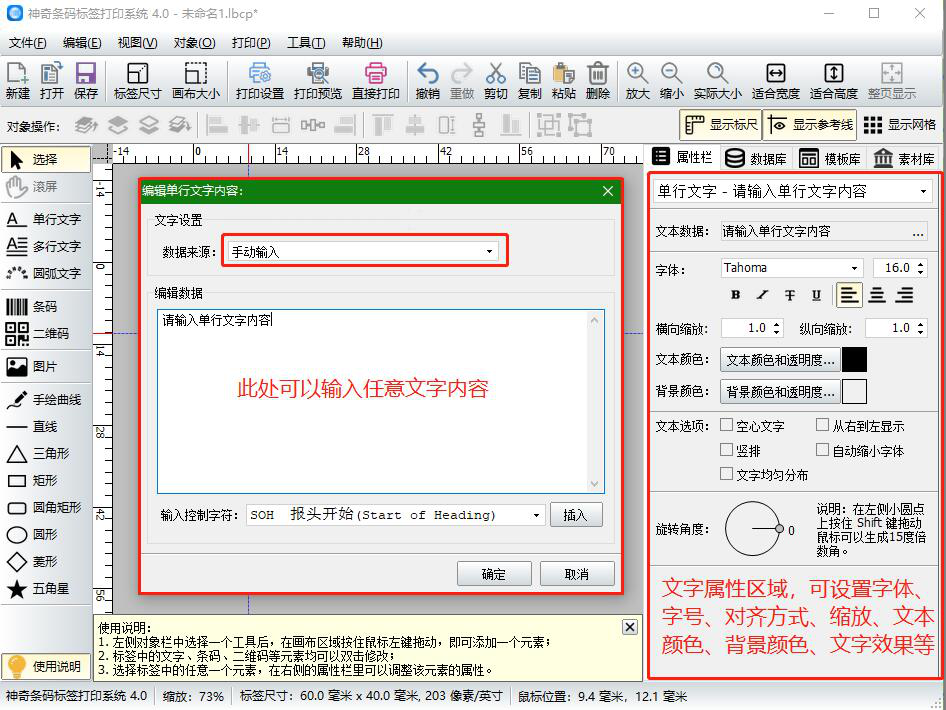Click the 新建 (New) toolbar icon
Viewport: 946px width, 710px height.
click(17, 80)
